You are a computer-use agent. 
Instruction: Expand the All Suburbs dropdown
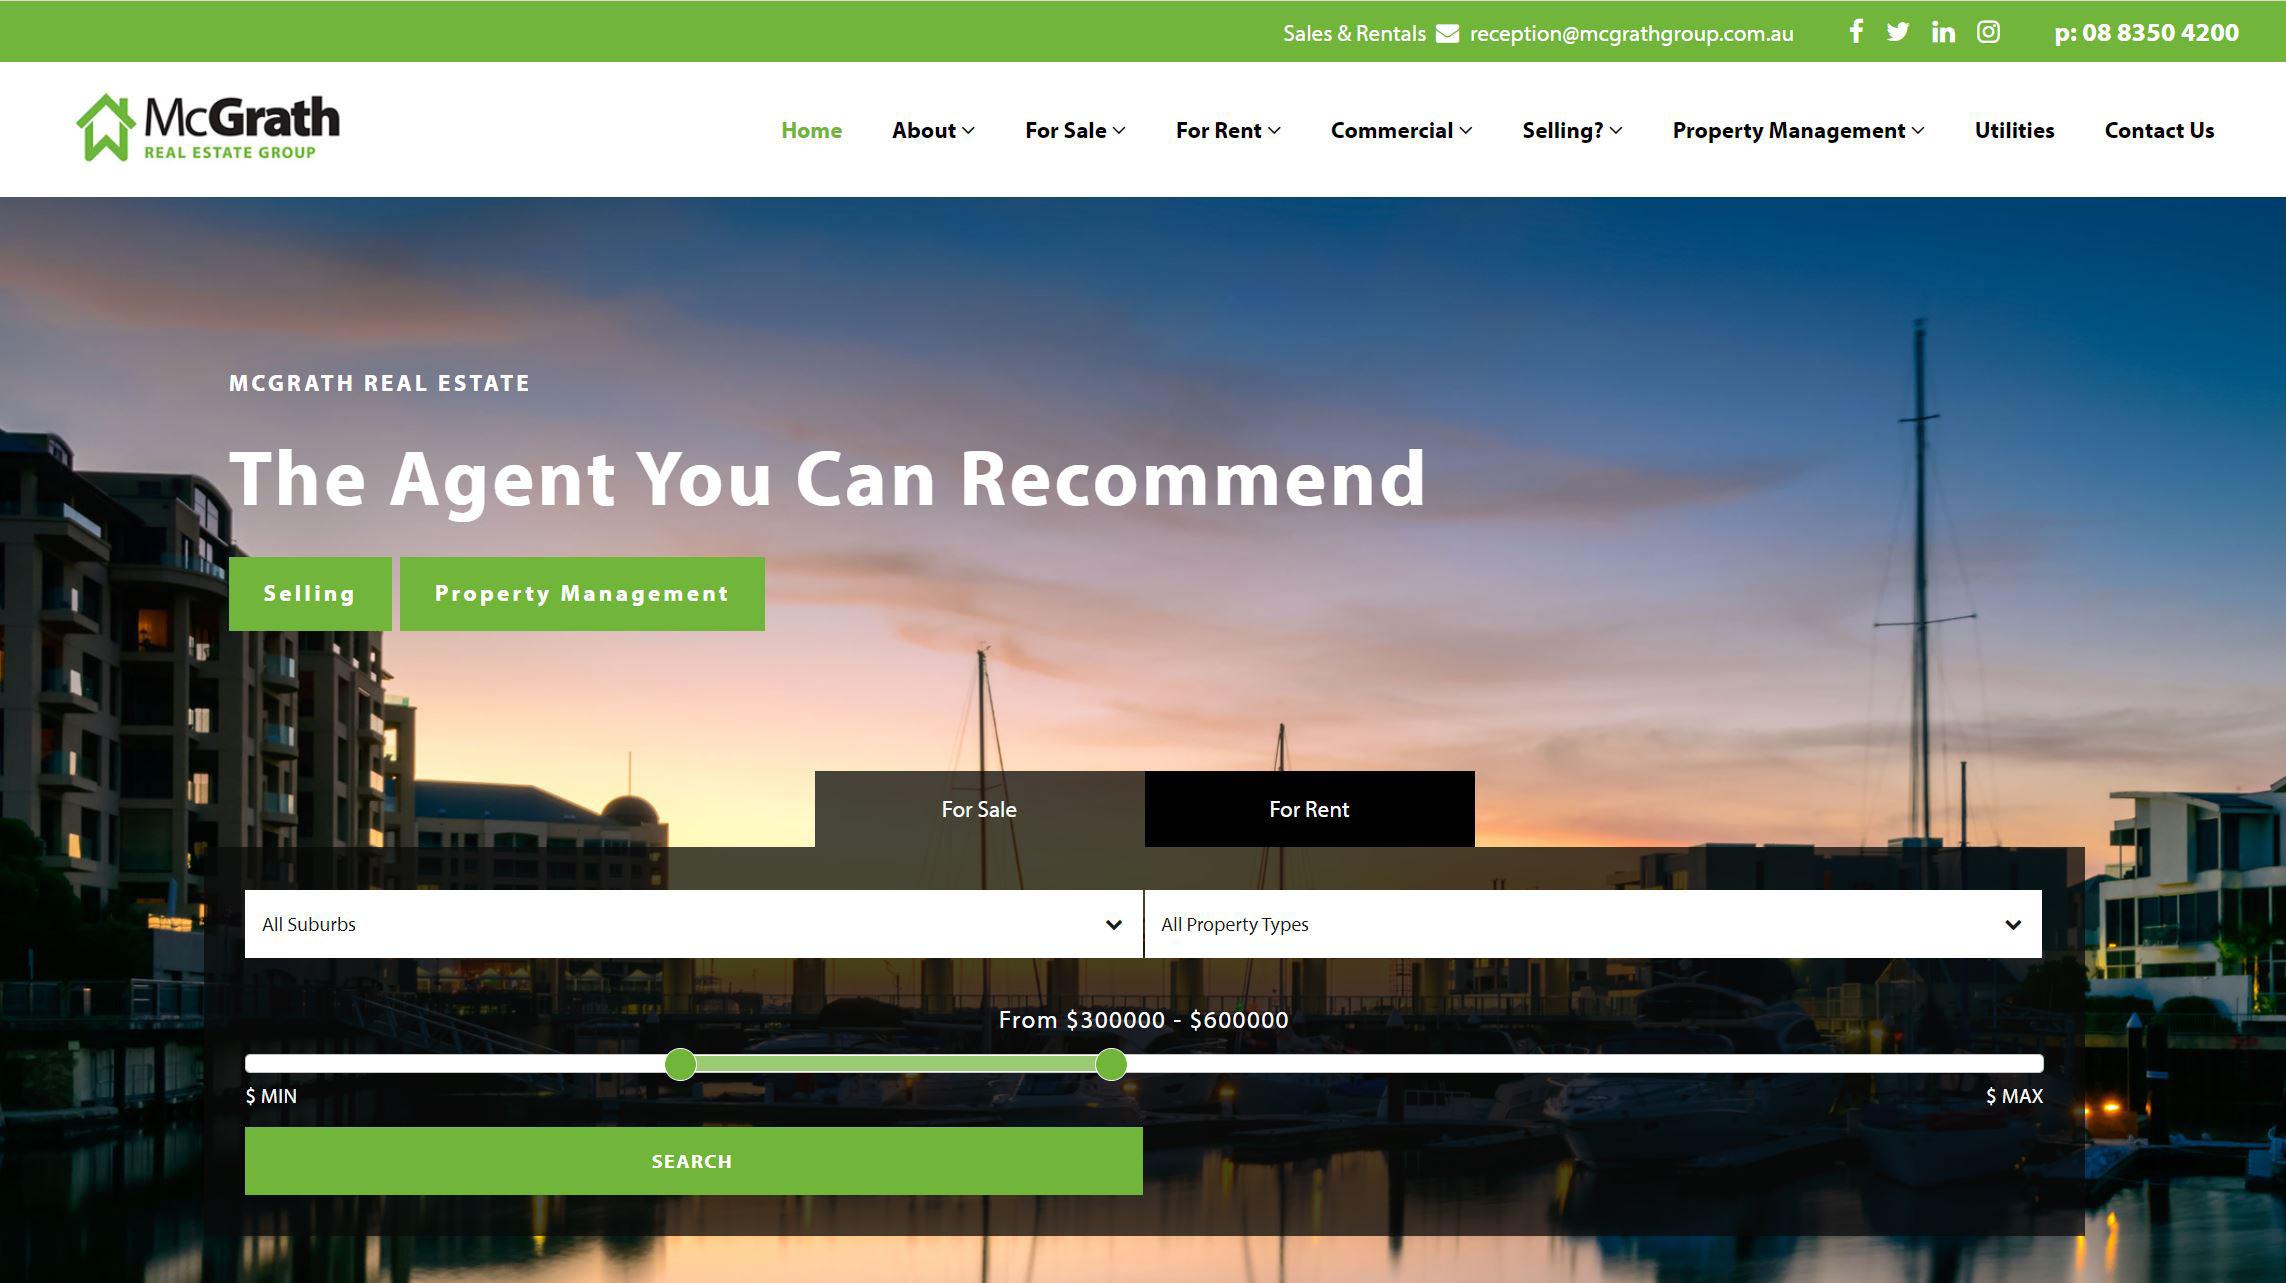click(693, 924)
